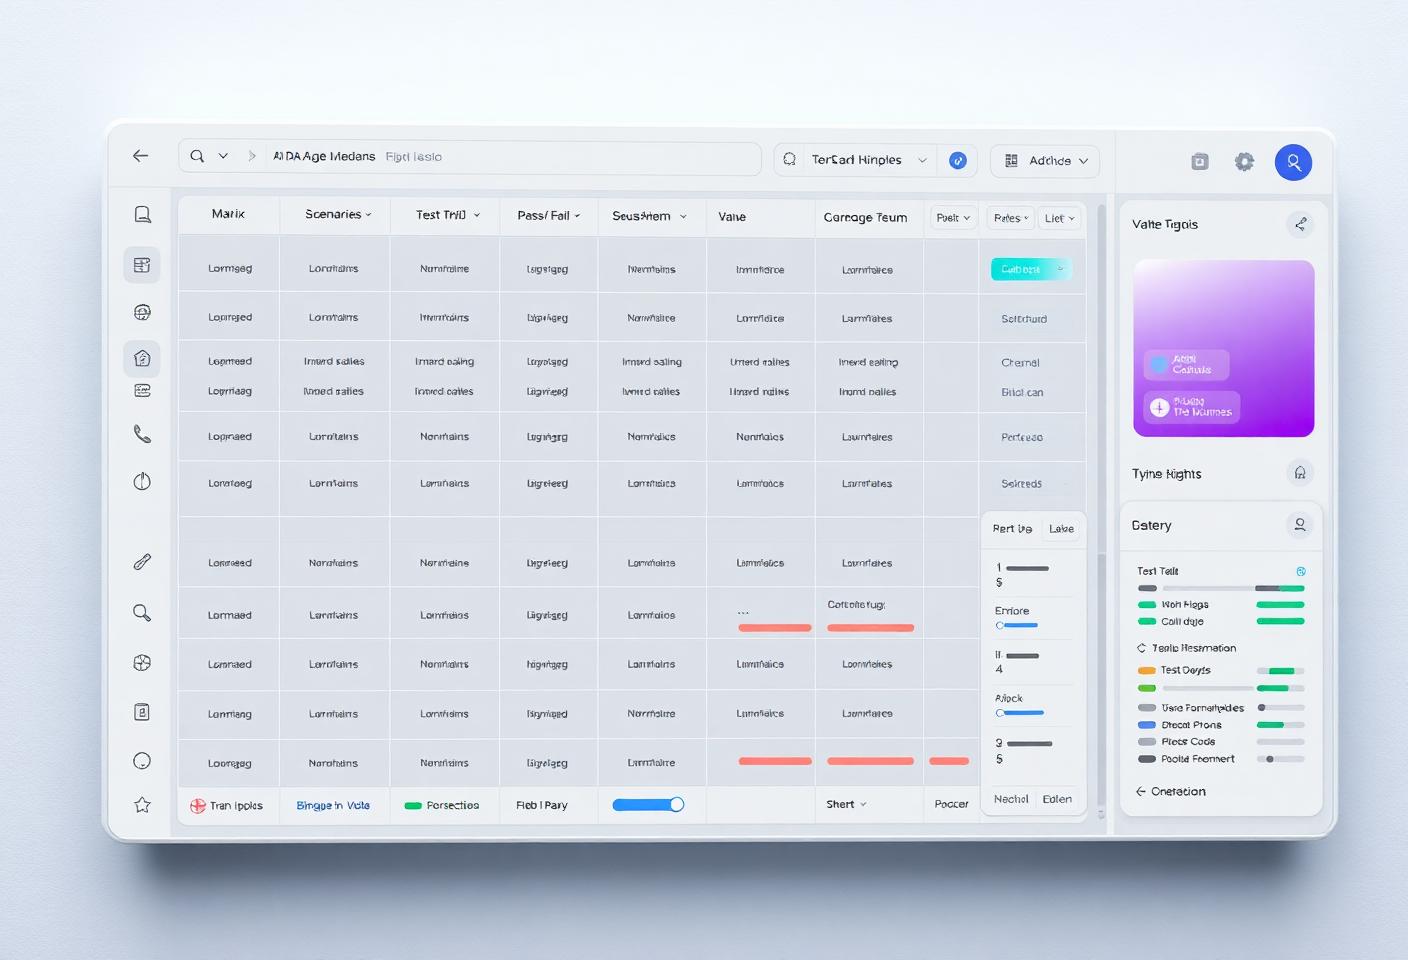This screenshot has height=960, width=1408.
Task: Click the small blue icon beside Test Telit
Action: click(x=1301, y=571)
